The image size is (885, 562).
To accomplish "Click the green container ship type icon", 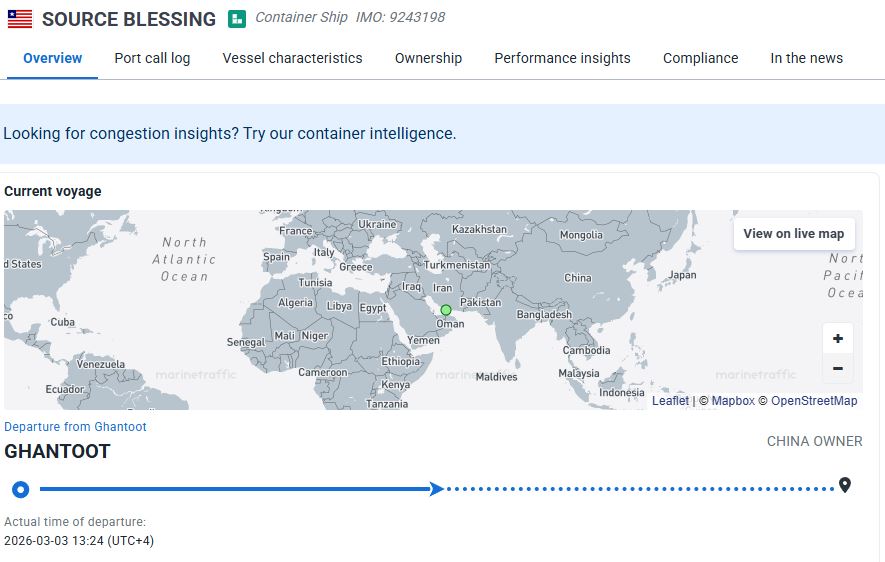I will coord(237,19).
